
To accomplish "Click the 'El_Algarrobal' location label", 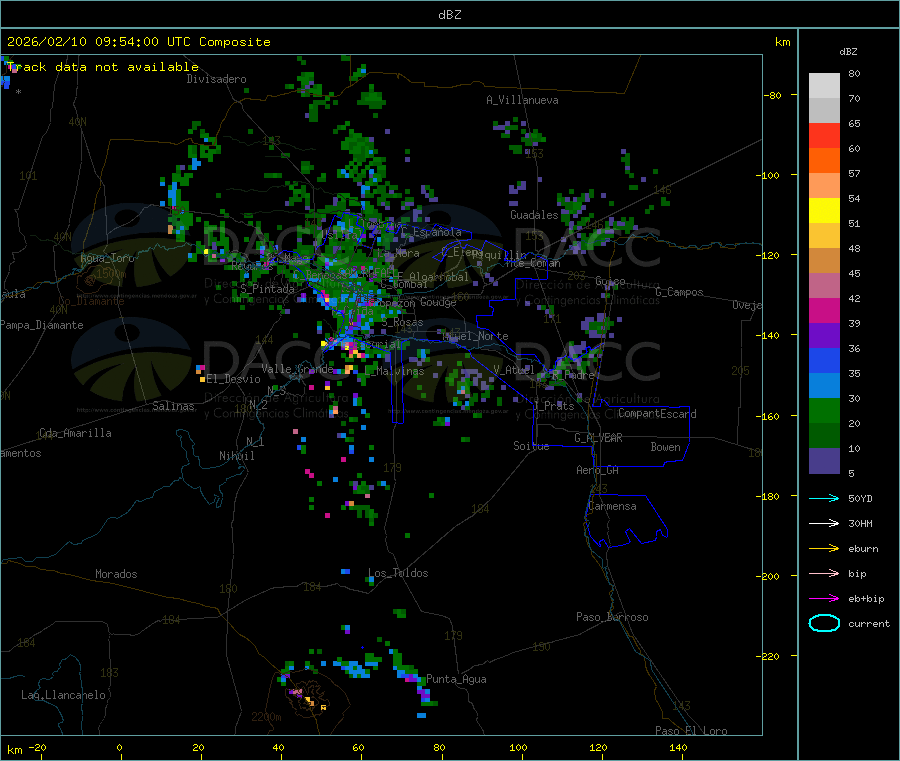I will [432, 277].
